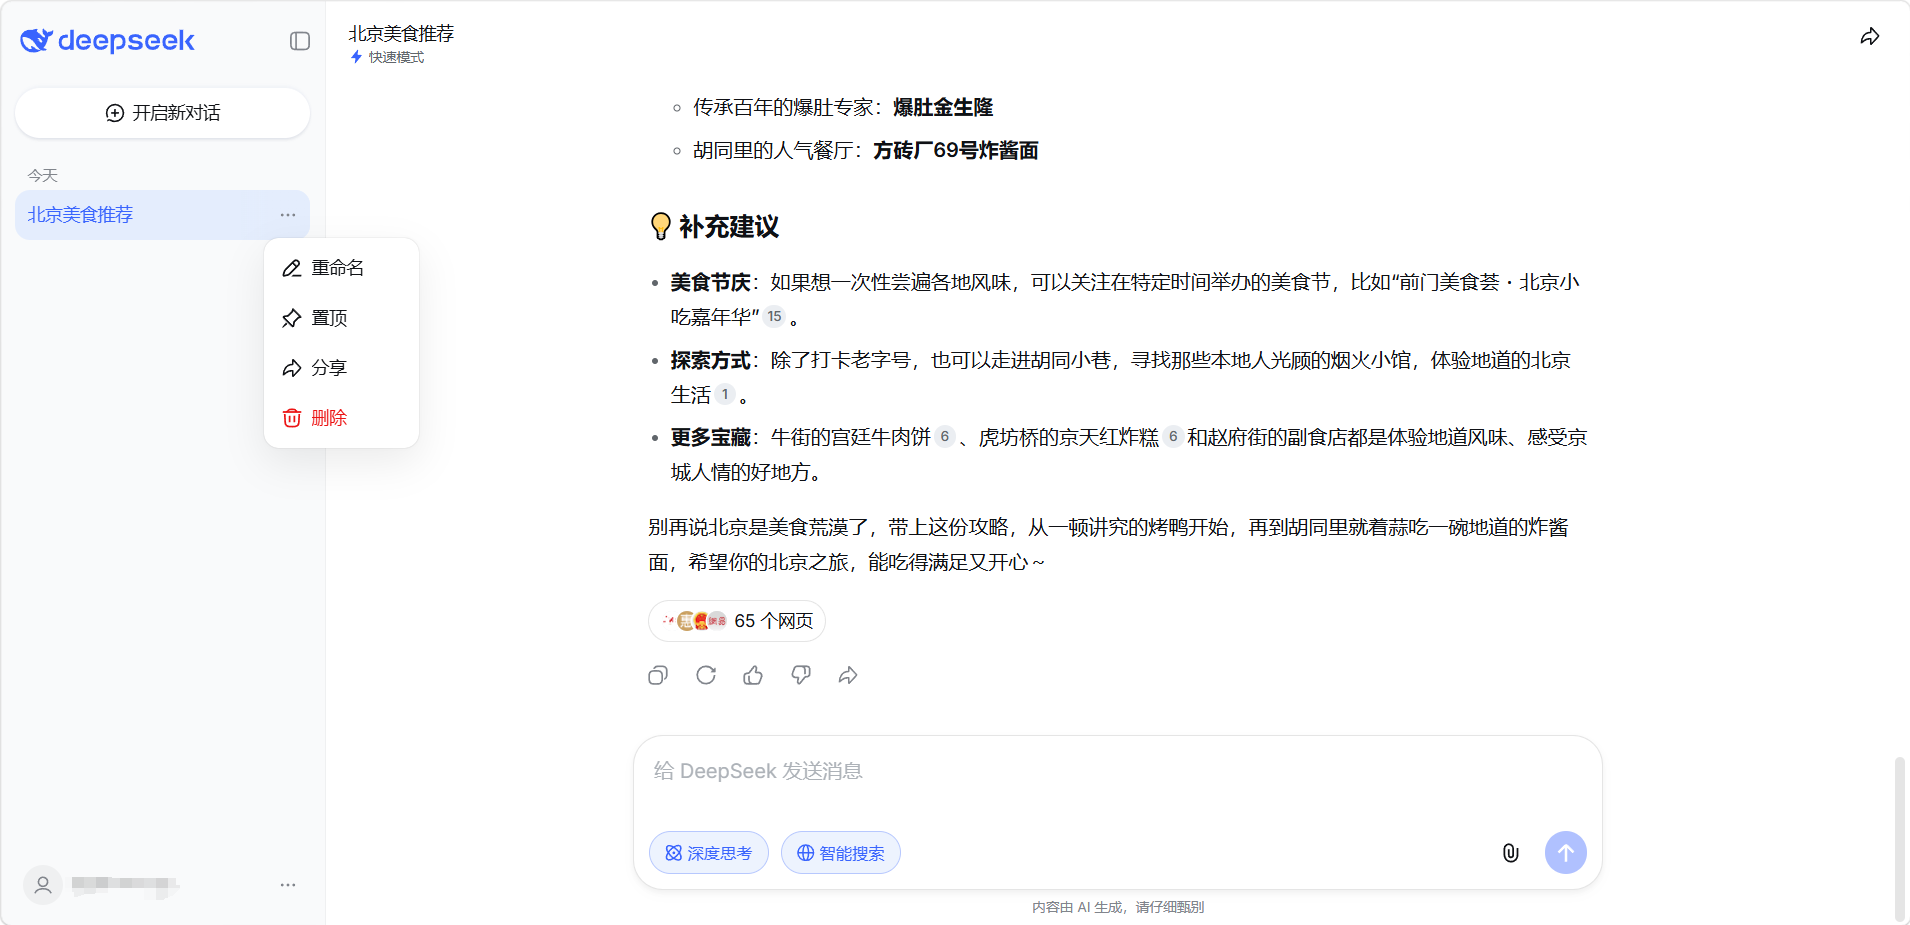The width and height of the screenshot is (1910, 925).
Task: Dislike the response with thumbs down
Action: click(x=801, y=676)
